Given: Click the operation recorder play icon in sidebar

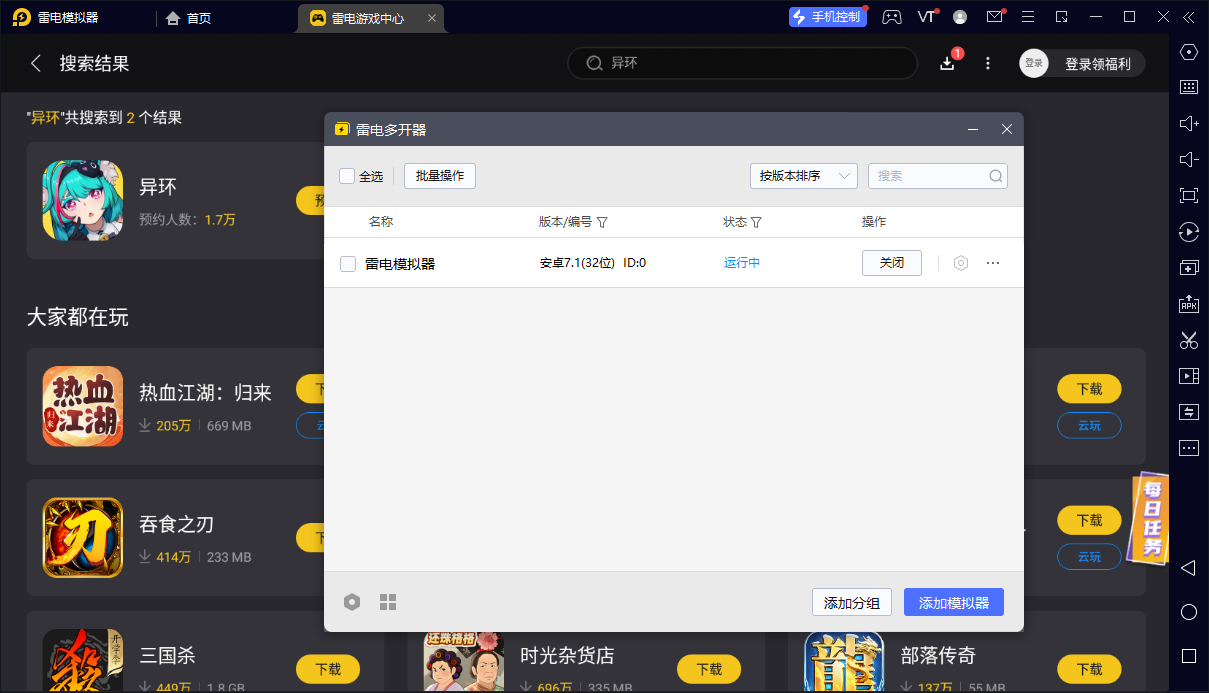Looking at the screenshot, I should (1189, 232).
